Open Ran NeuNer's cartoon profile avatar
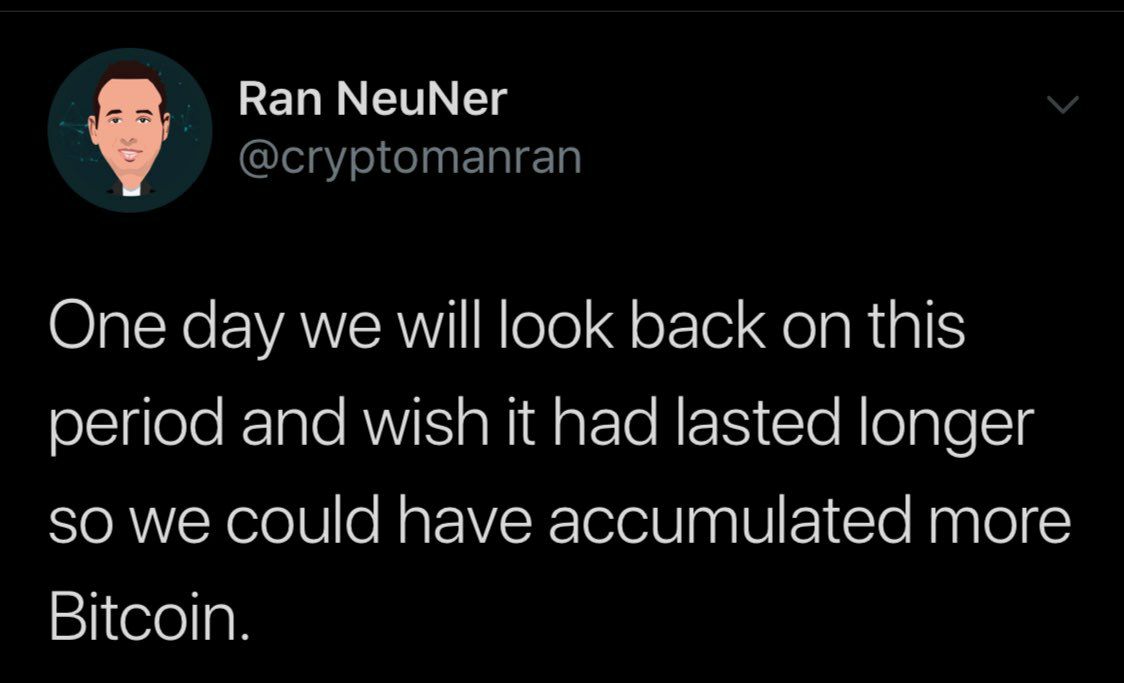Viewport: 1124px width, 683px height. (130, 130)
